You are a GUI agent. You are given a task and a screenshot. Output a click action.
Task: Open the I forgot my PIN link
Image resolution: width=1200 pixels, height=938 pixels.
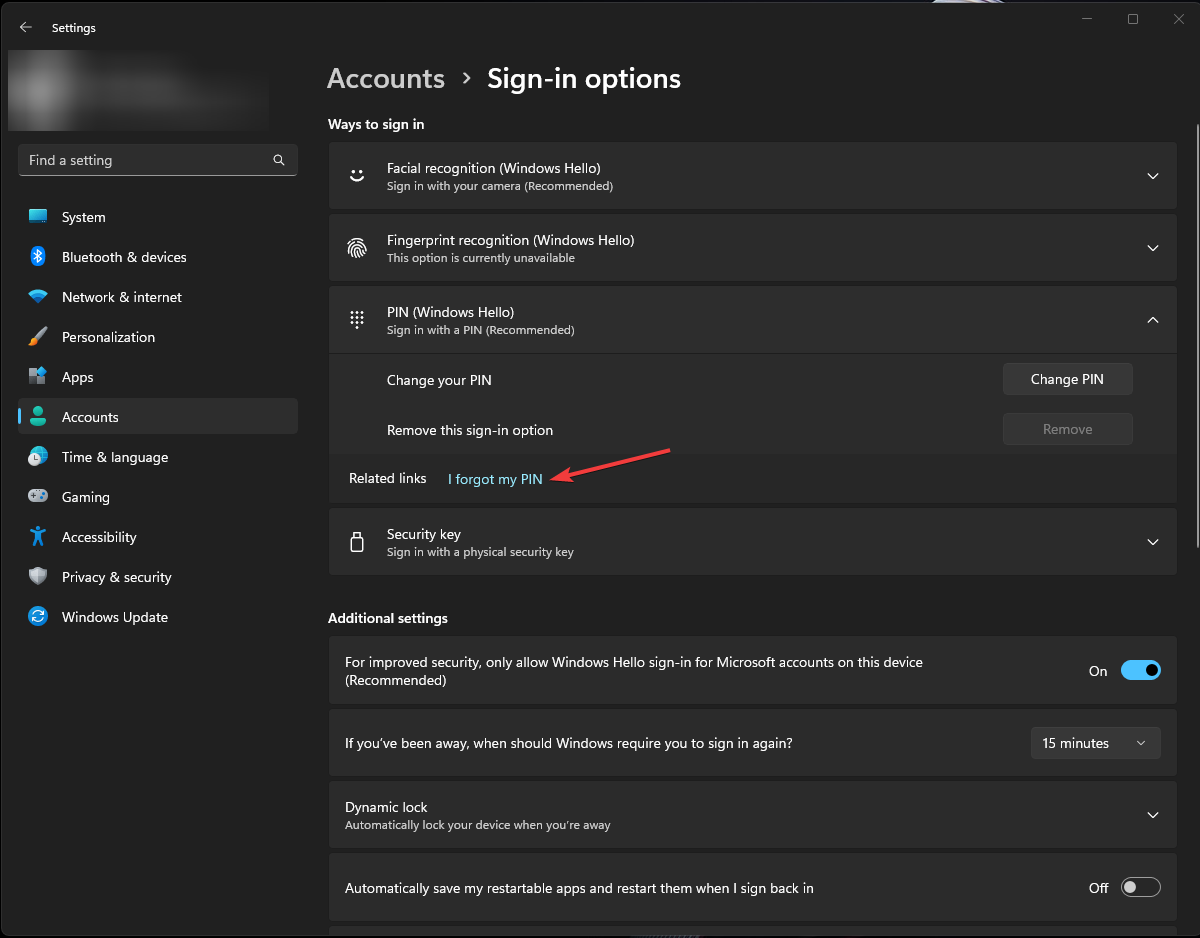pyautogui.click(x=495, y=479)
